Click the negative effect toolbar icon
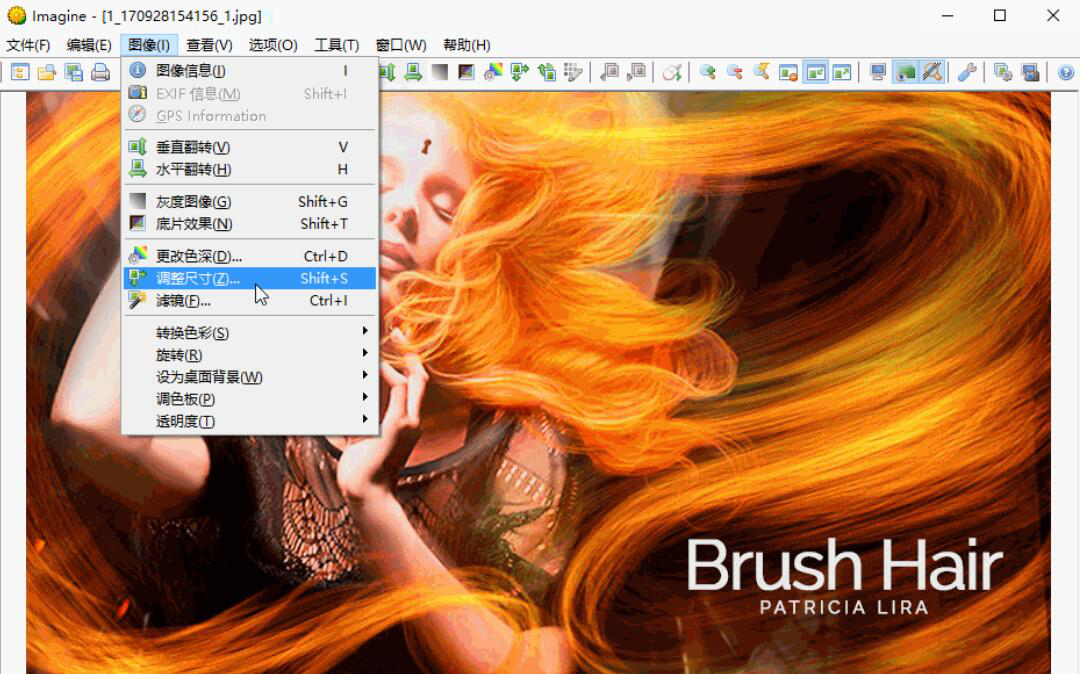The width and height of the screenshot is (1080, 674). (466, 72)
